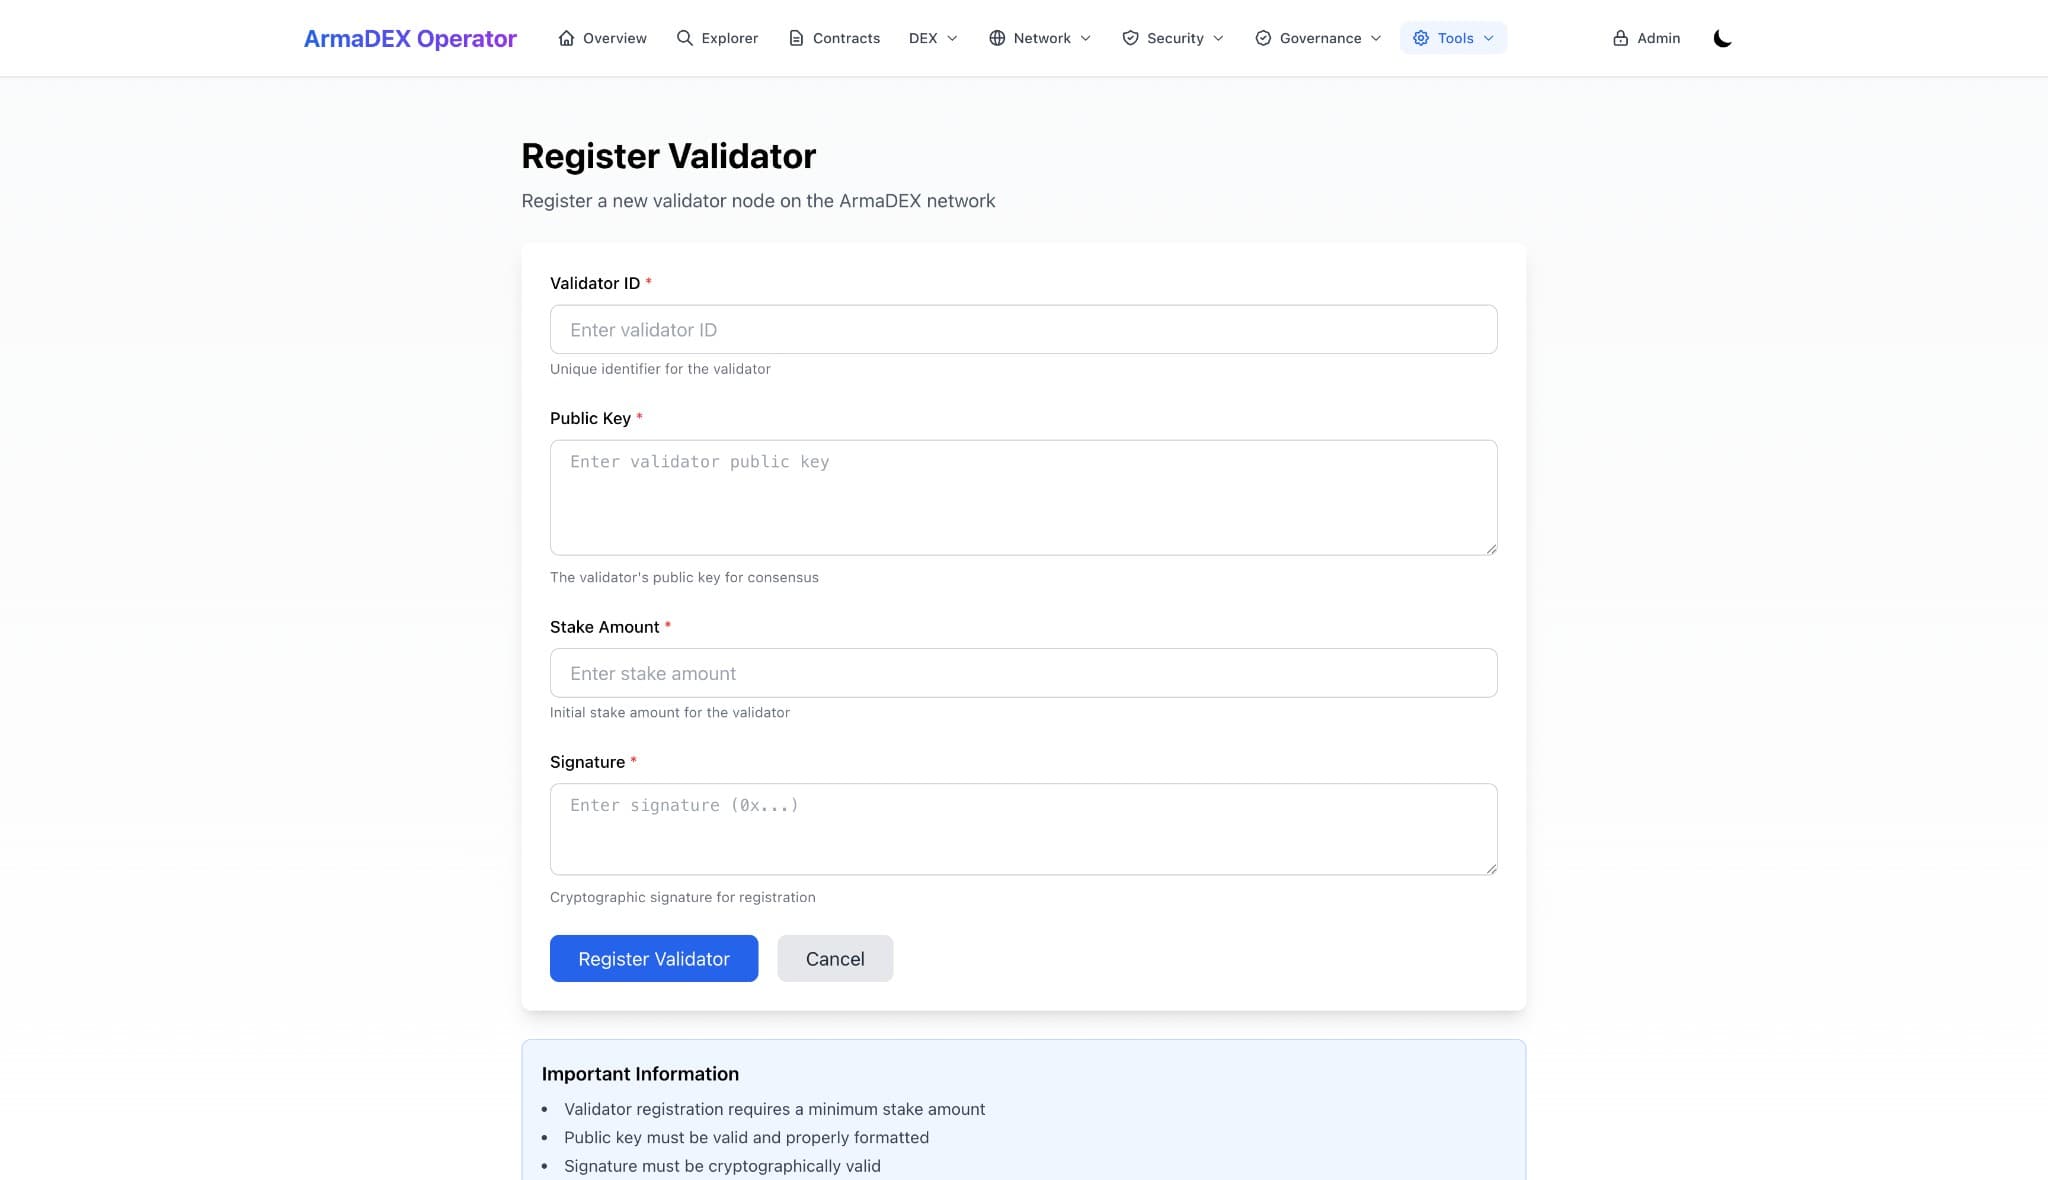This screenshot has height=1180, width=2048.
Task: Click the gear icon in Tools
Action: click(x=1420, y=38)
